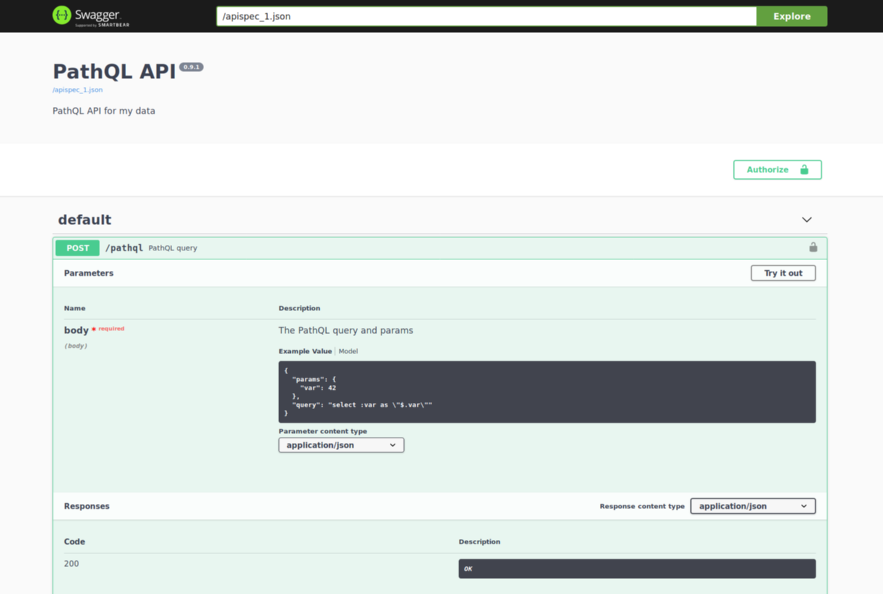
Task: Click the Explore button
Action: tap(791, 16)
